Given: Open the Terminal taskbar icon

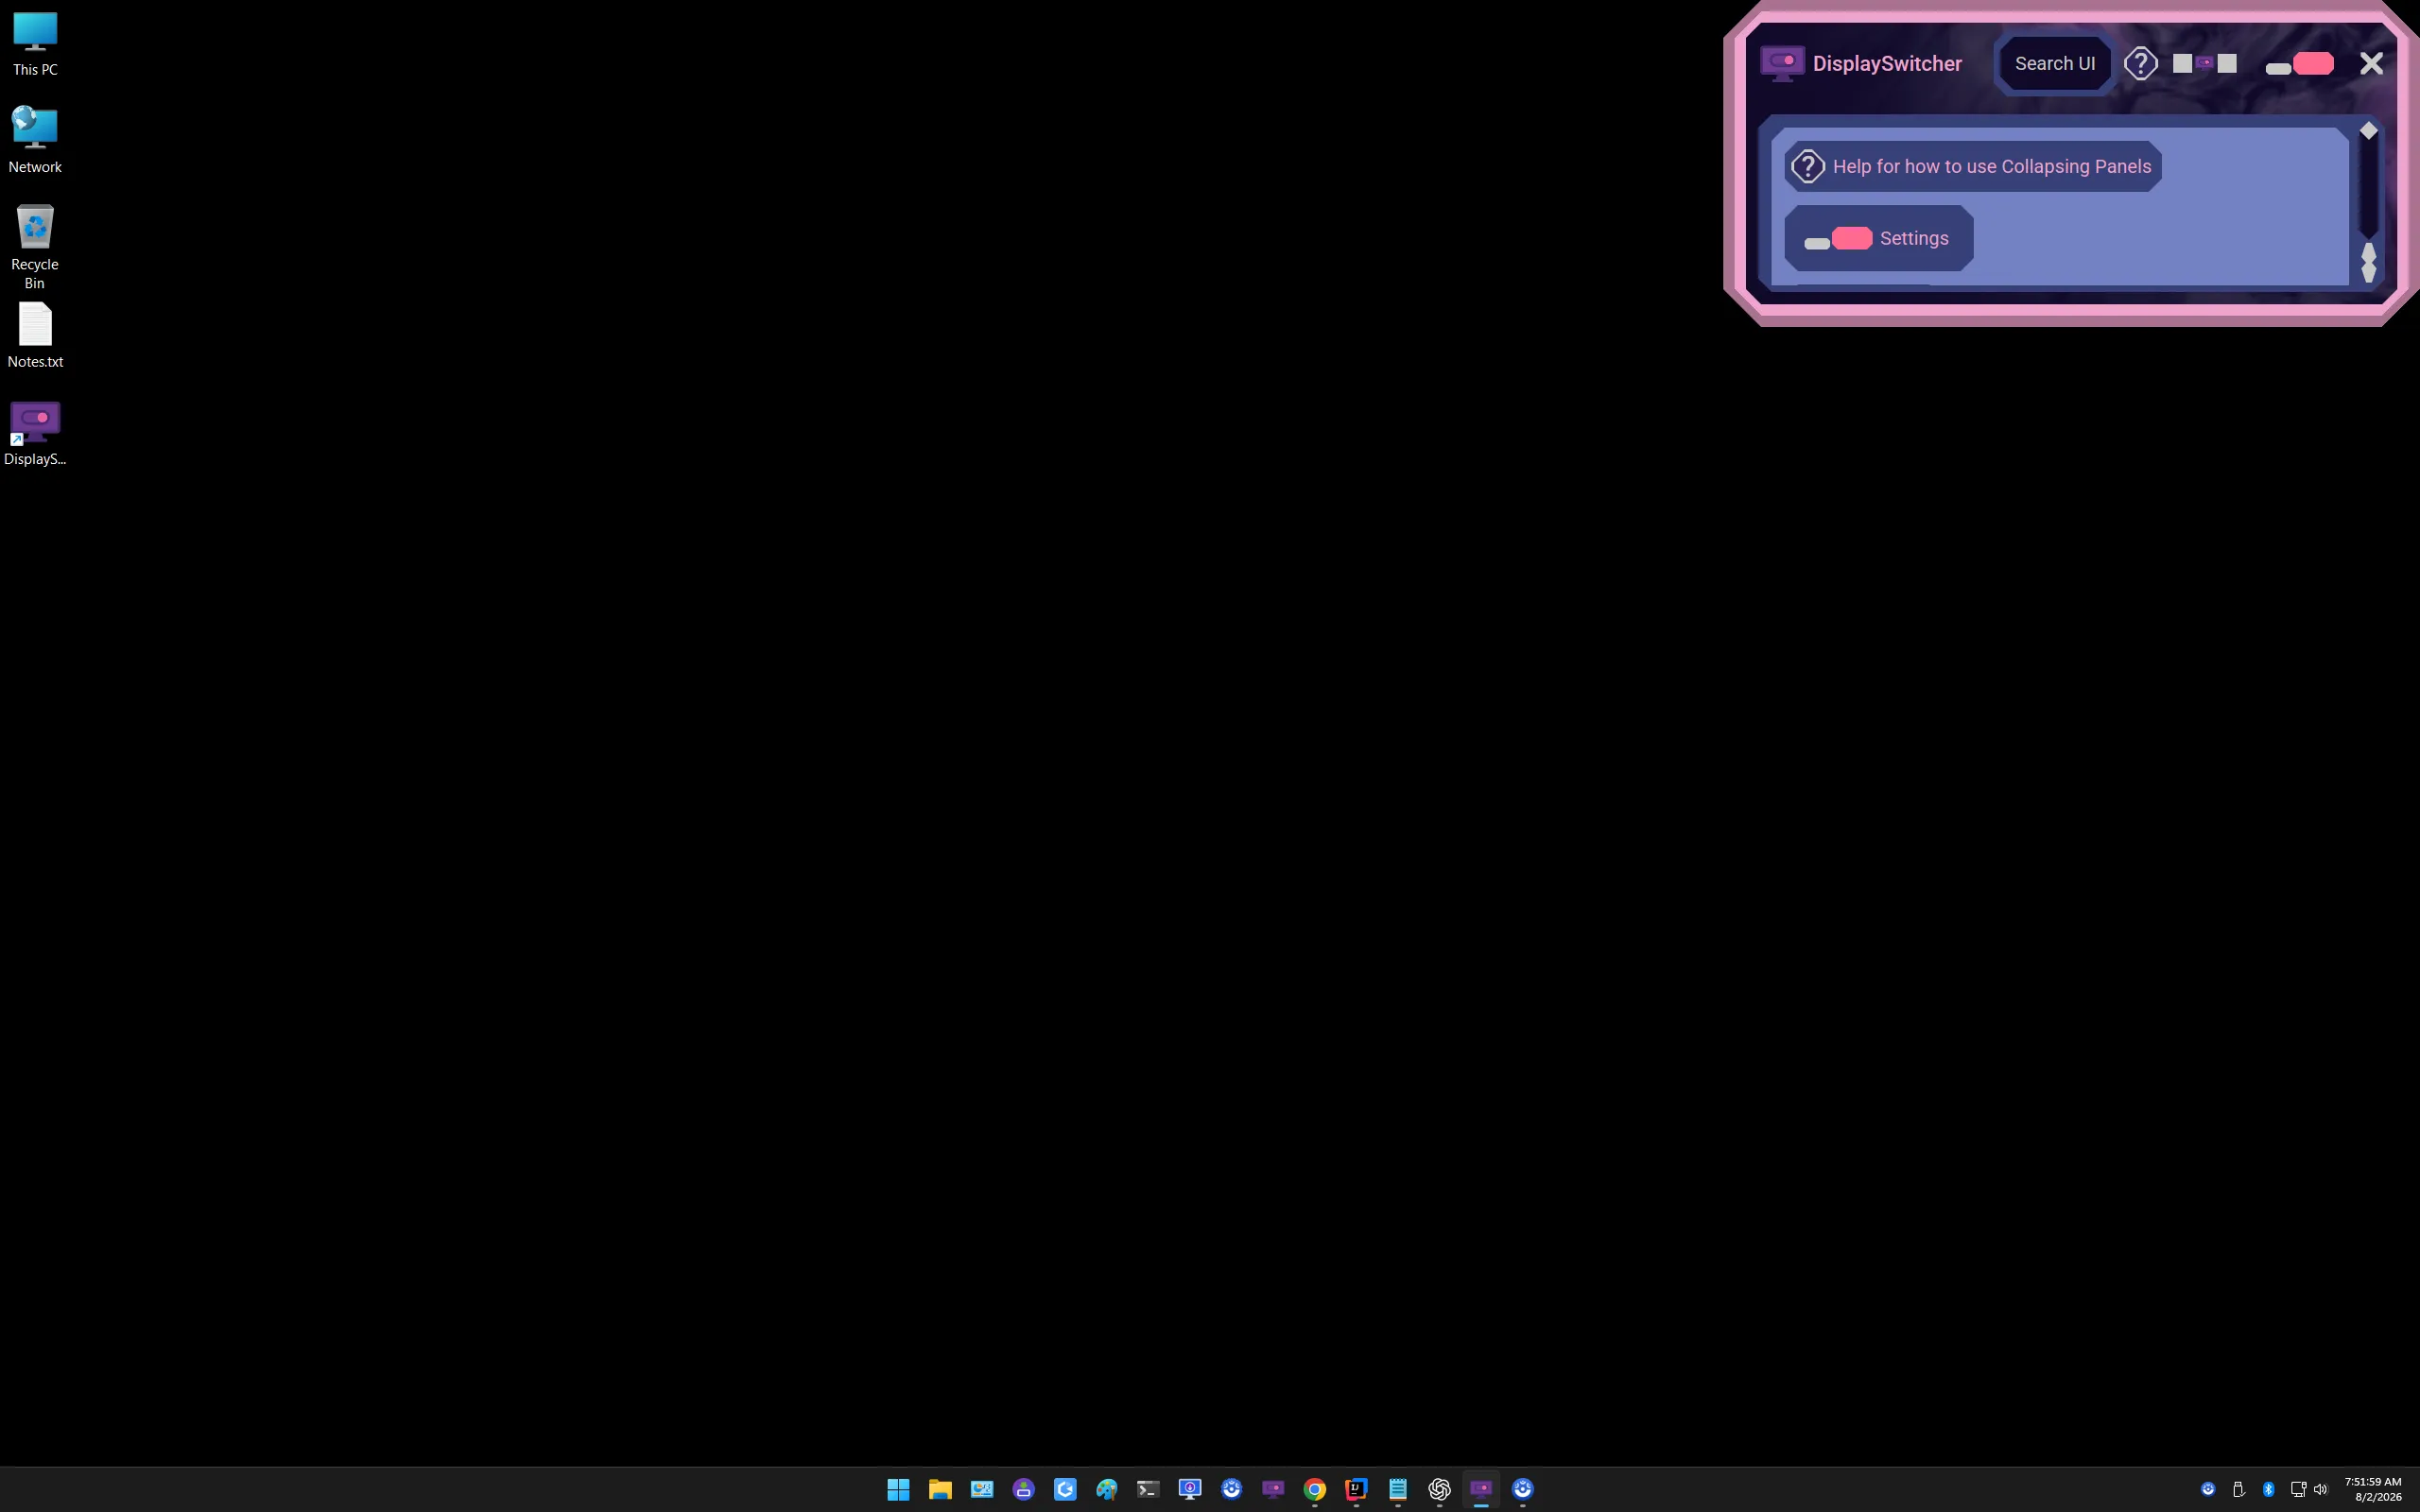Looking at the screenshot, I should point(1148,1489).
